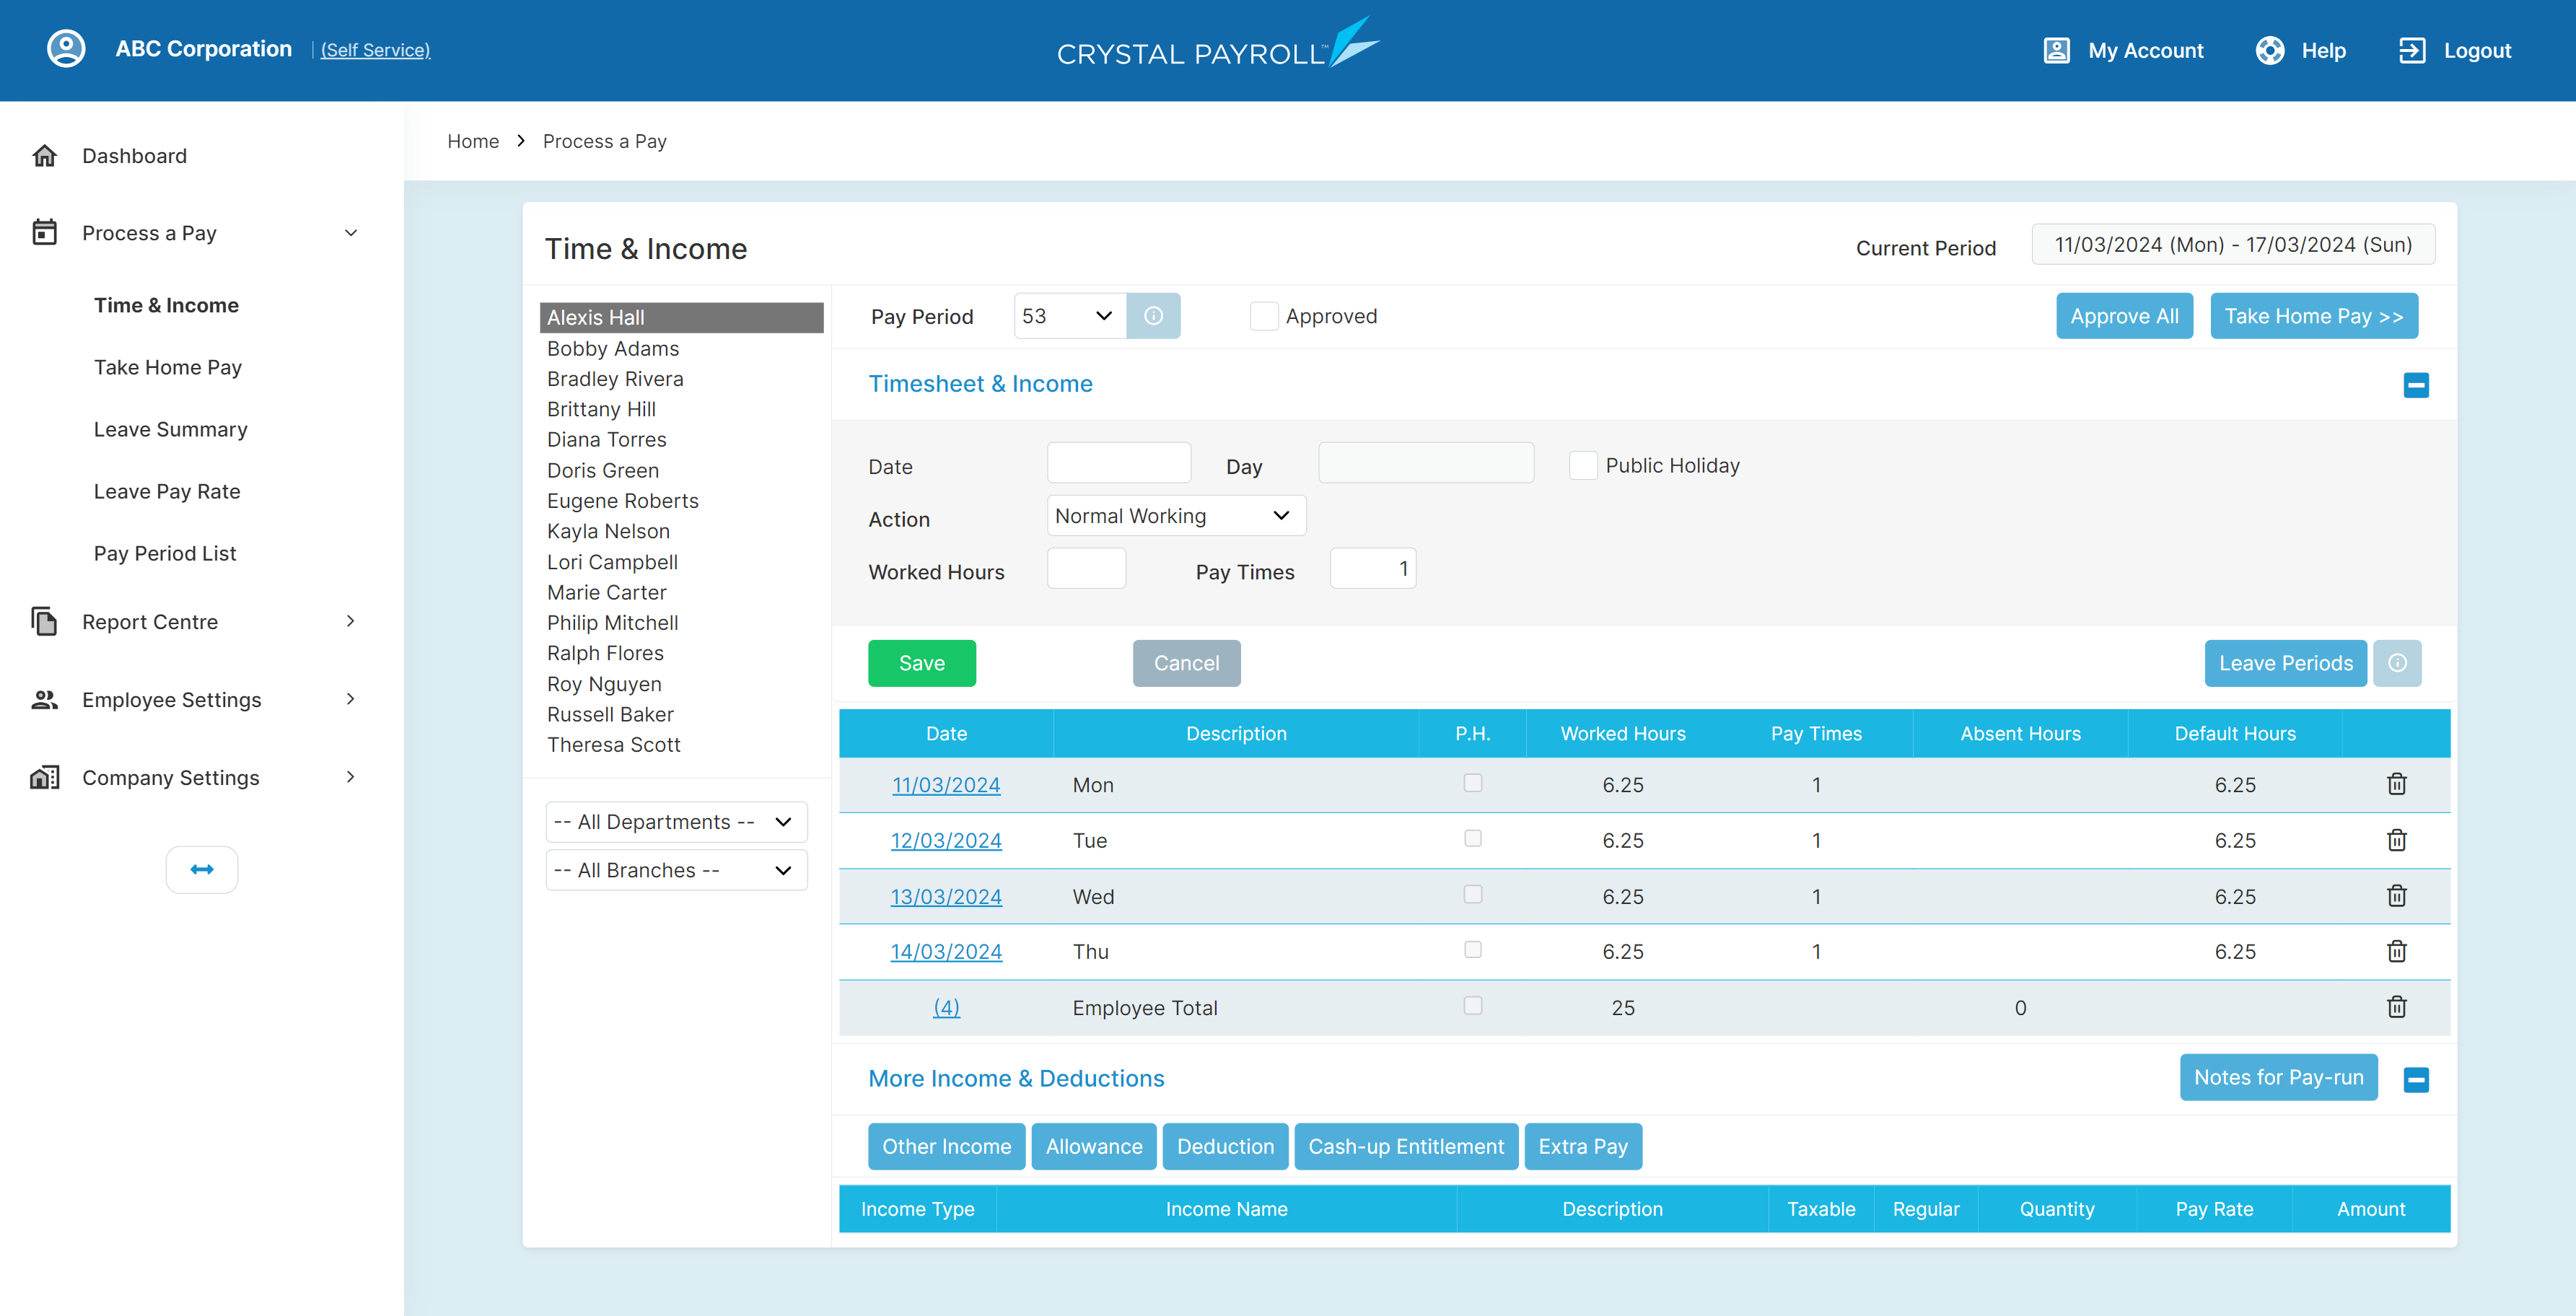The image size is (2576, 1316).
Task: Open the Action dropdown showing Normal Working
Action: coord(1175,515)
